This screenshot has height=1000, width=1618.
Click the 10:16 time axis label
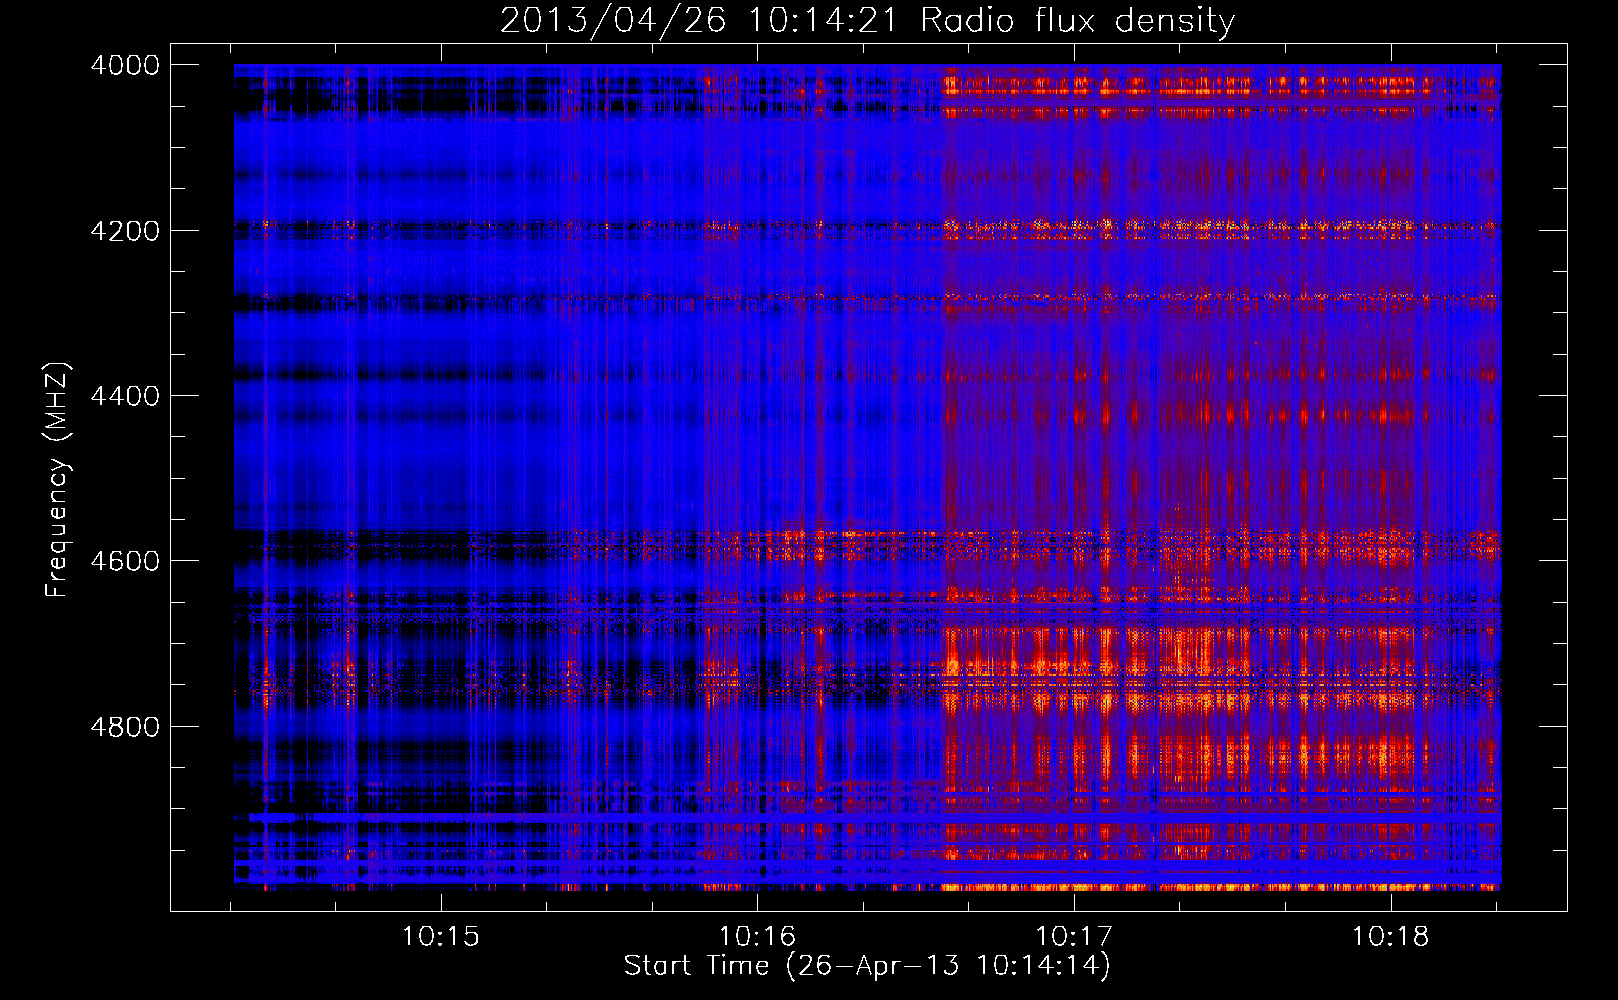tap(757, 937)
